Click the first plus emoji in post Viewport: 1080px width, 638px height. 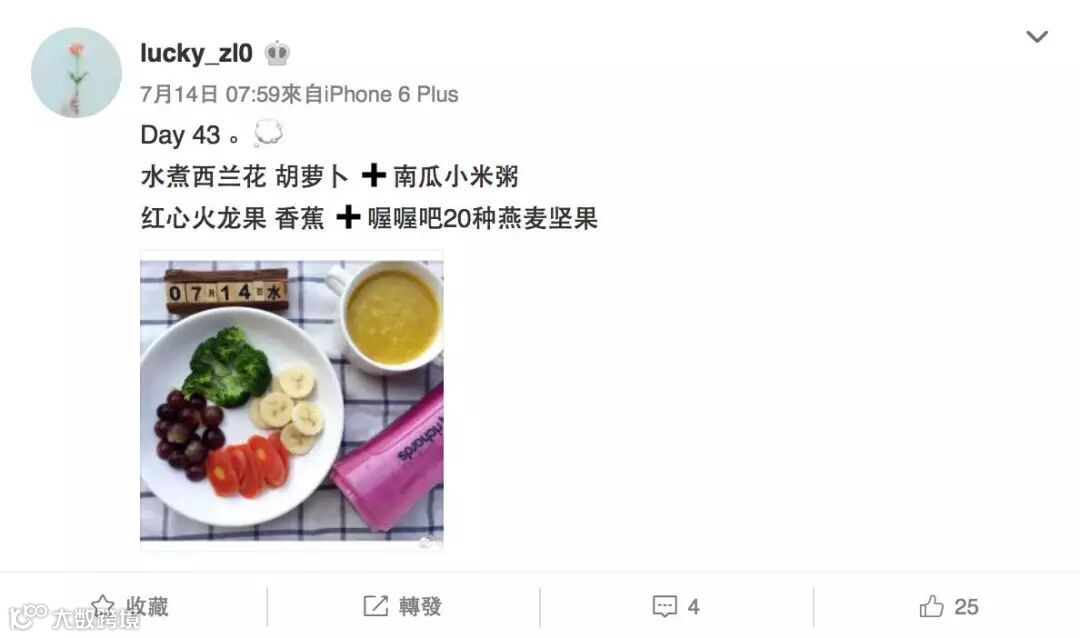(373, 176)
